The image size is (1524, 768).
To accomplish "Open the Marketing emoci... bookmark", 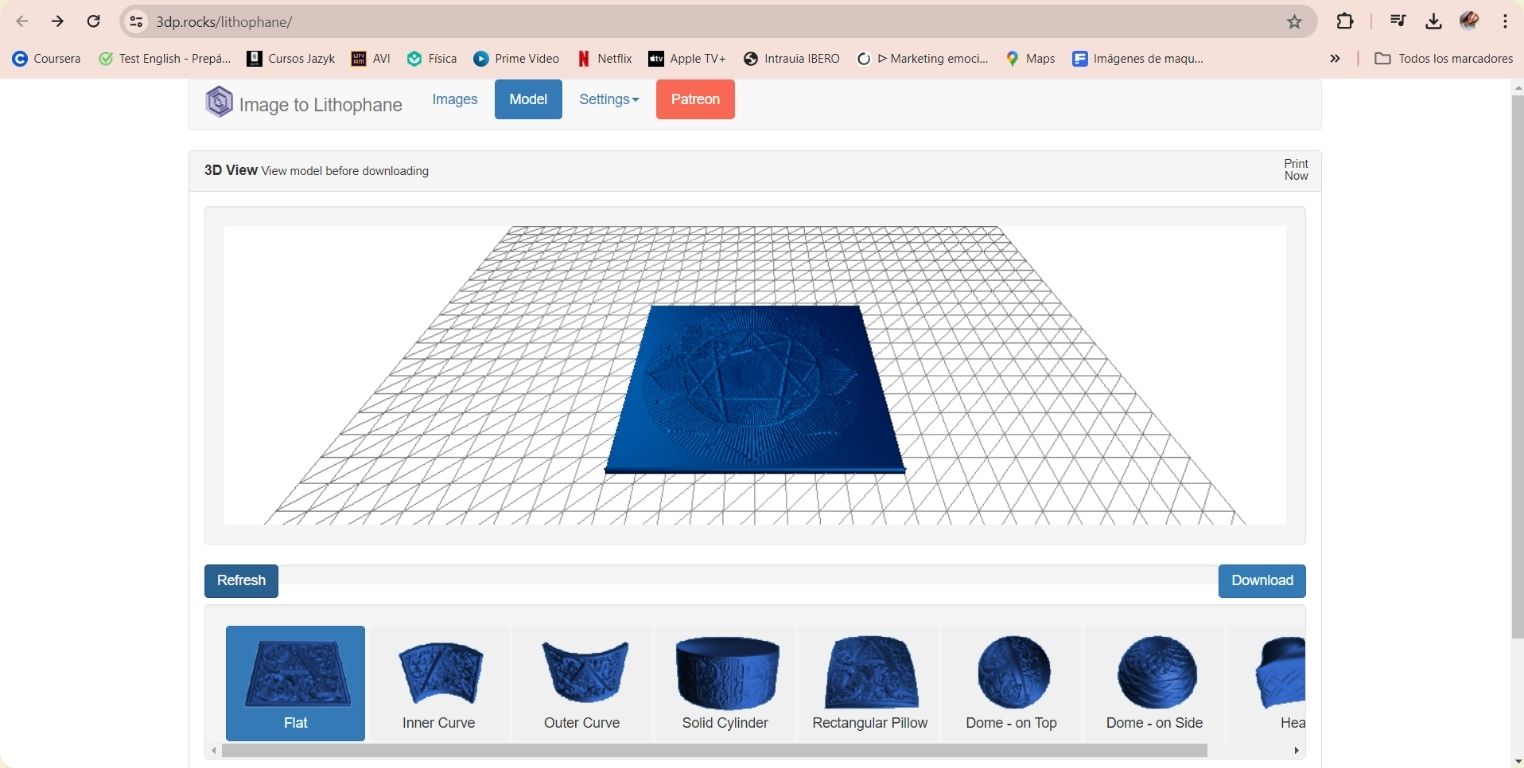I will pos(923,59).
